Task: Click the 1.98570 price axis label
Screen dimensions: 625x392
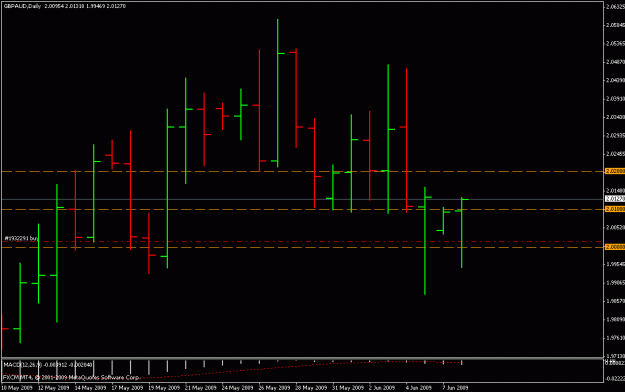Action: point(615,301)
